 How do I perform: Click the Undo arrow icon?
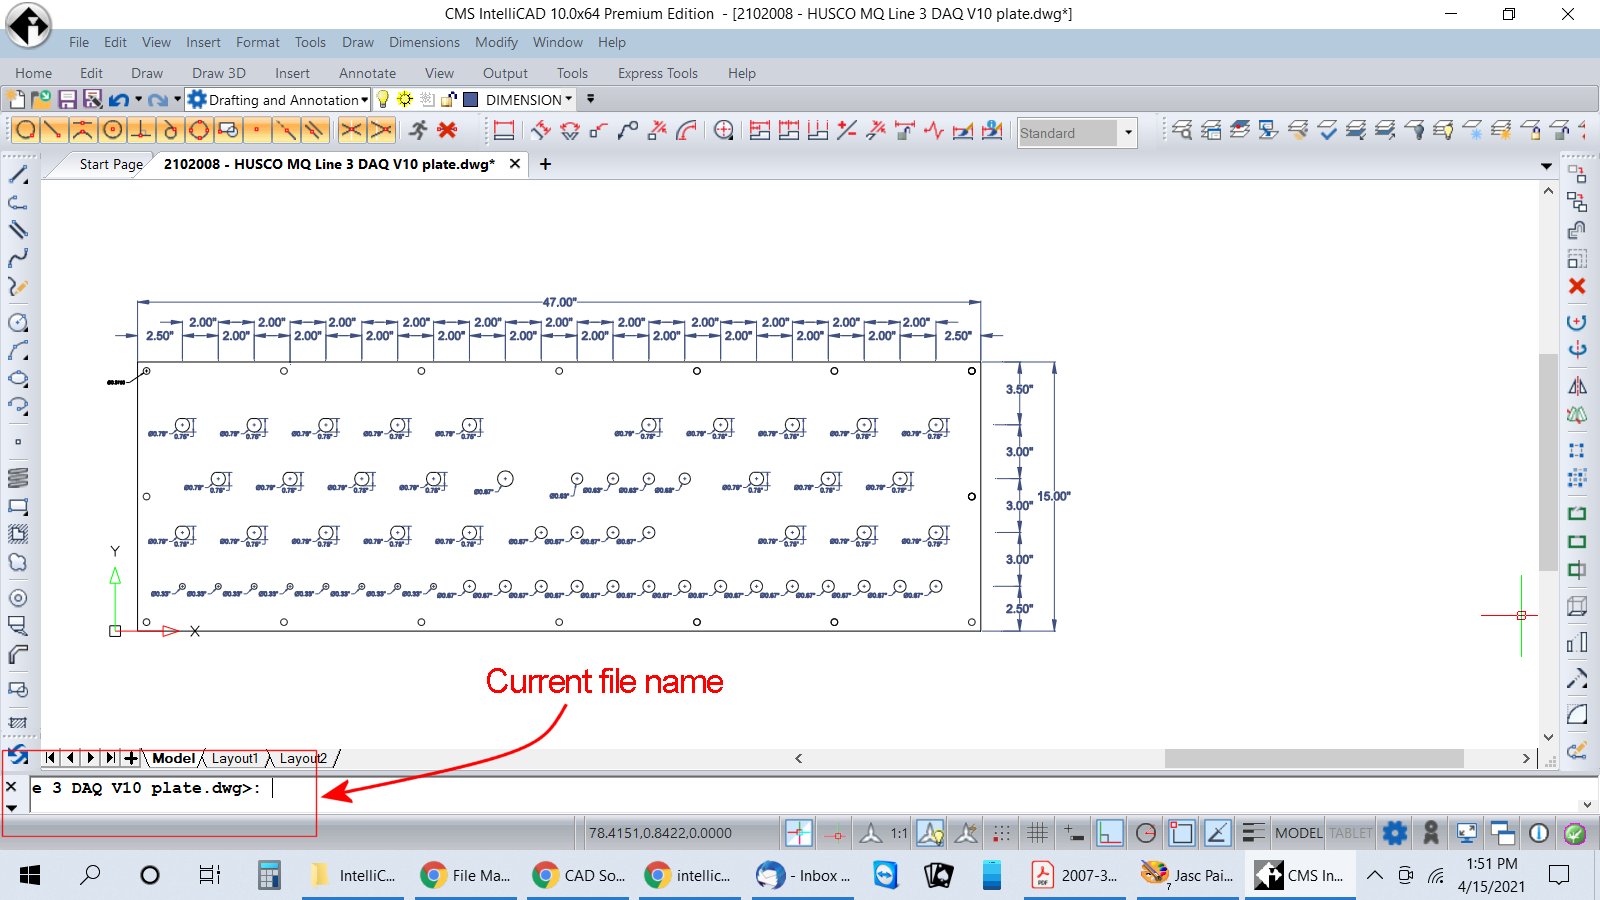pyautogui.click(x=119, y=99)
